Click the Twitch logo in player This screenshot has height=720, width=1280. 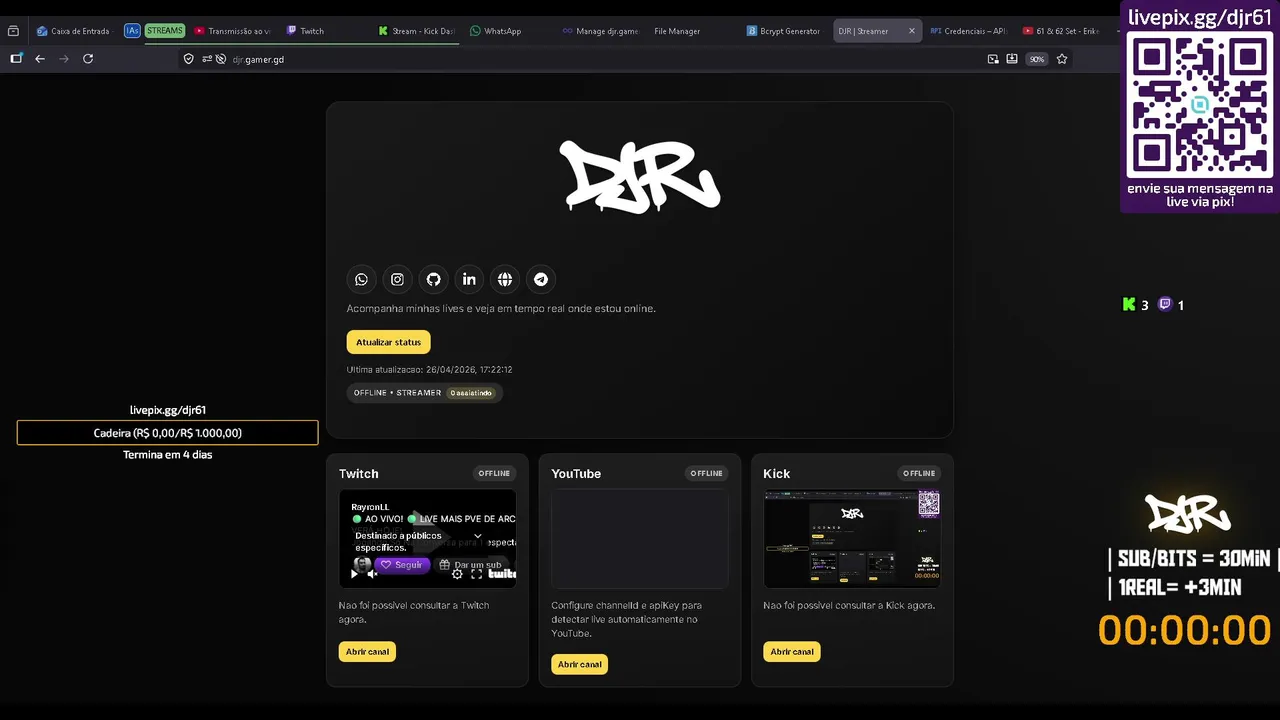point(502,574)
